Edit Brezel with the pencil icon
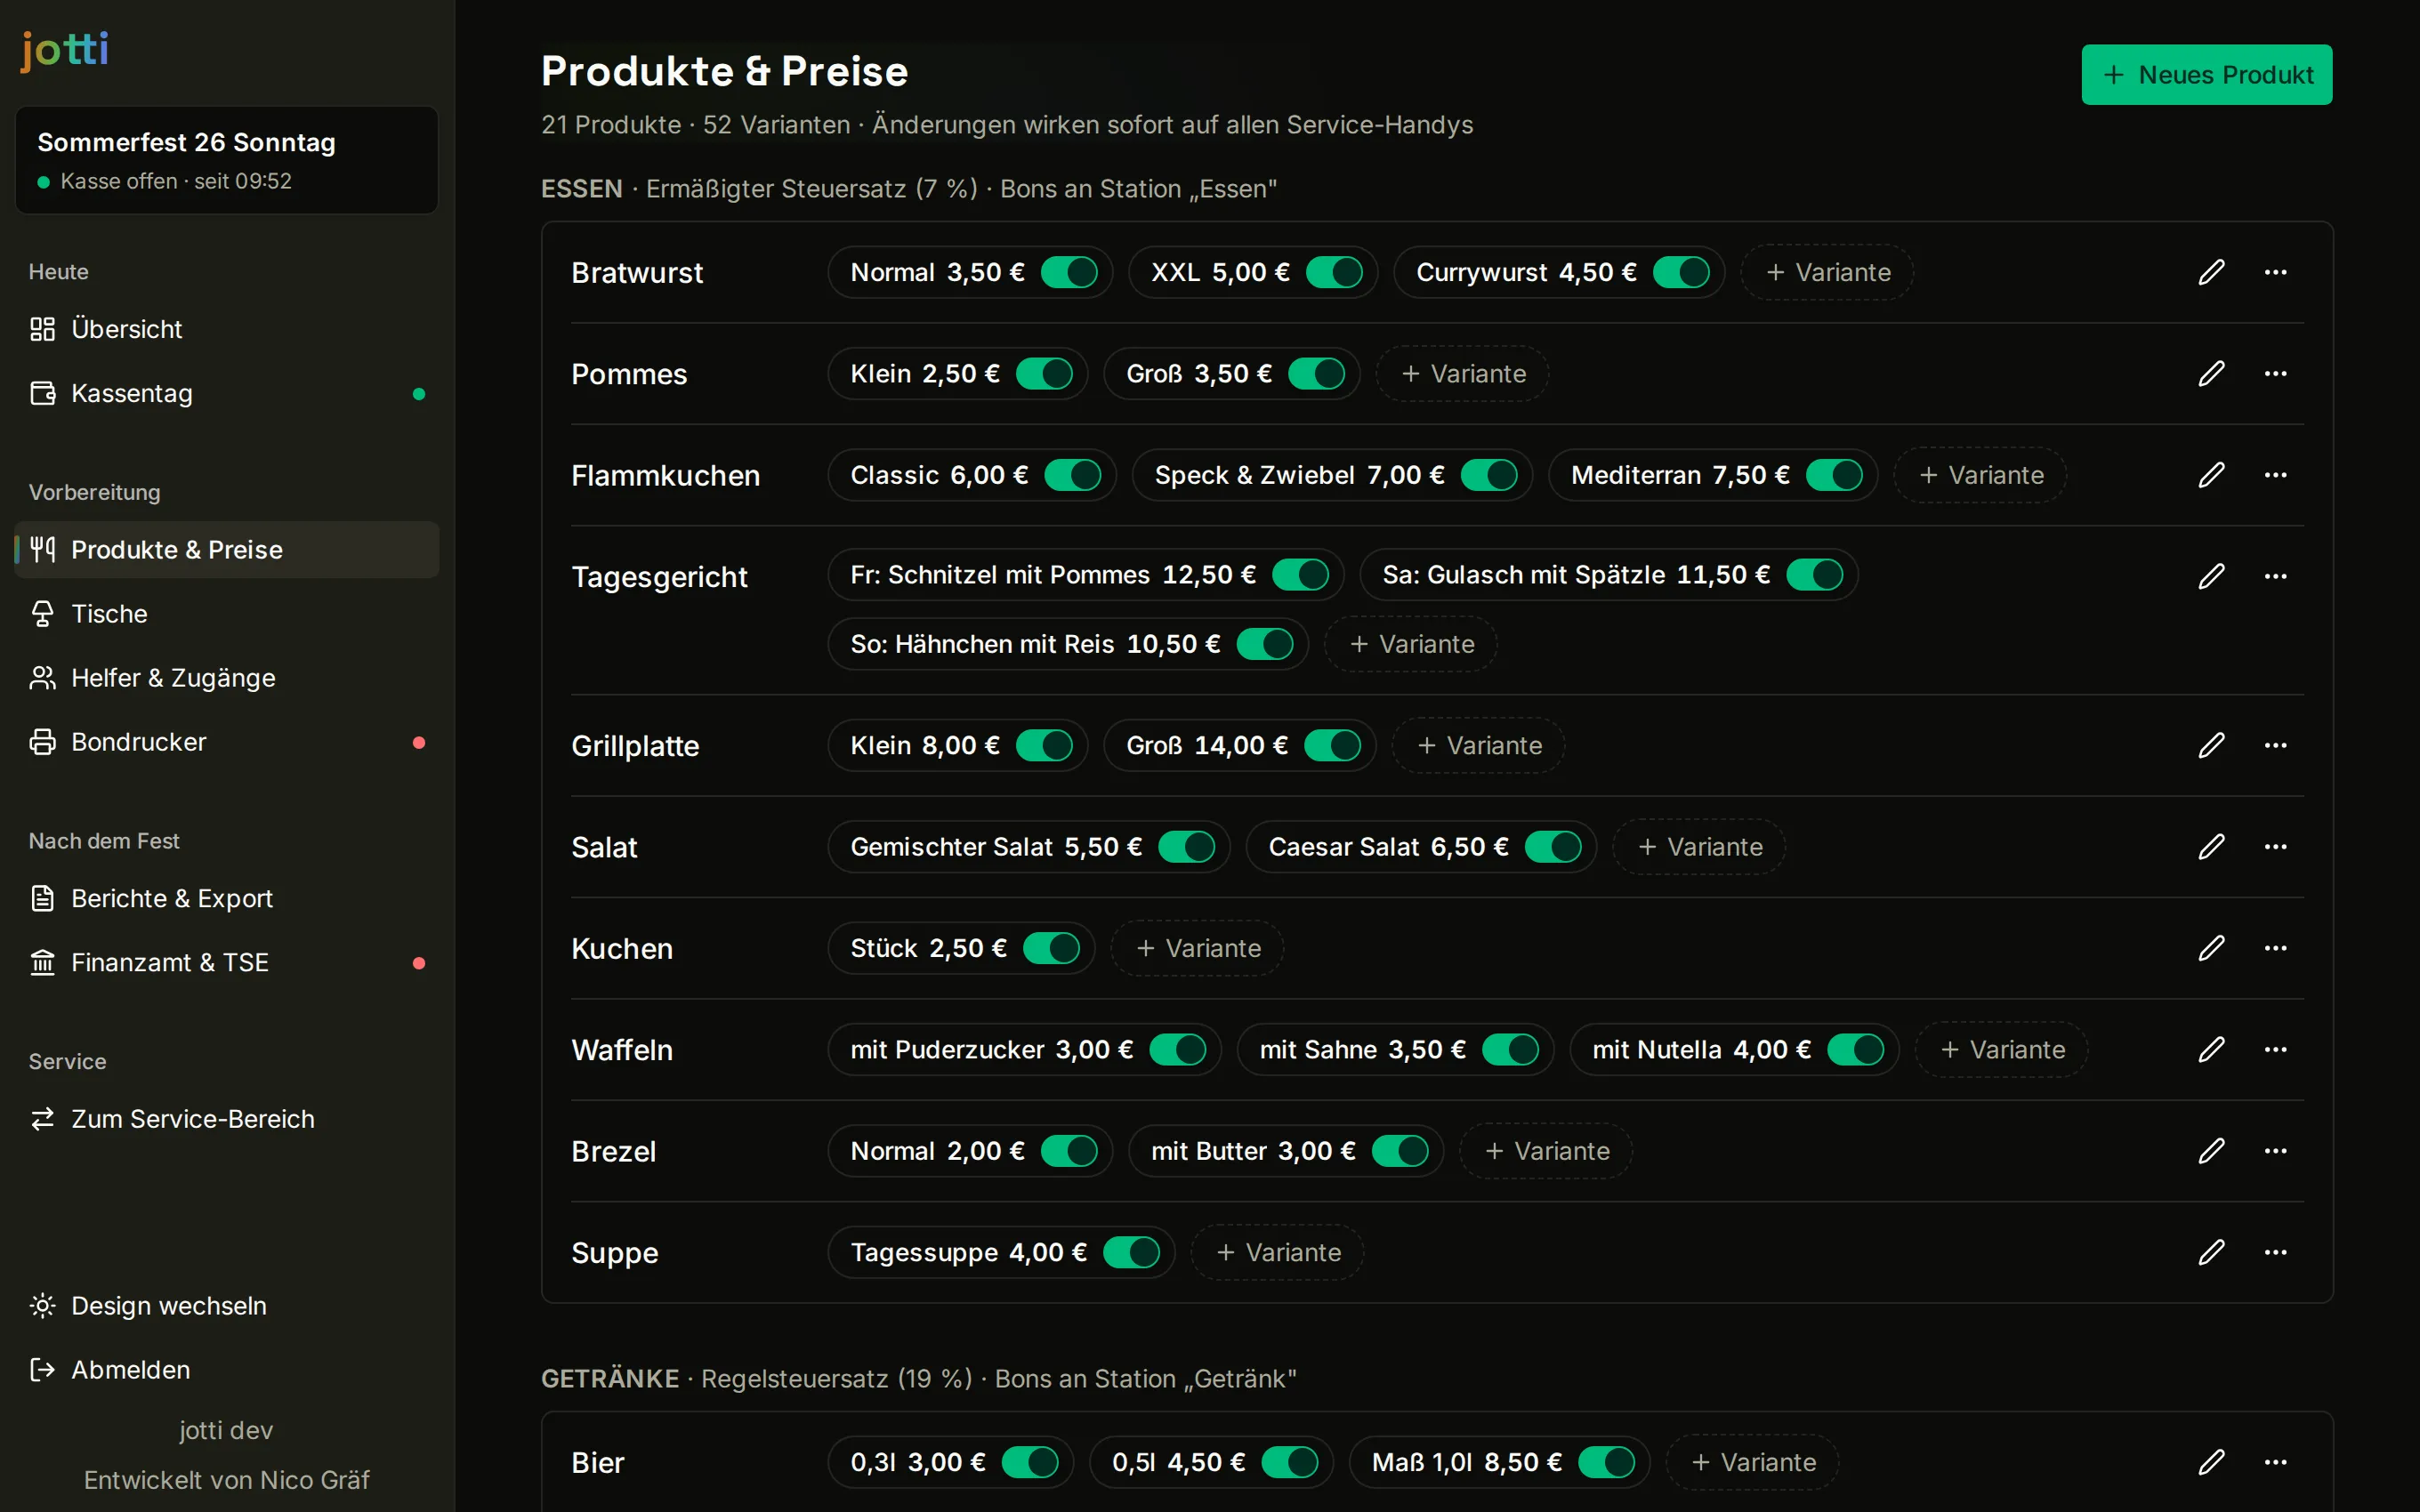Screen dimensions: 2420x1512 (x=2211, y=1151)
